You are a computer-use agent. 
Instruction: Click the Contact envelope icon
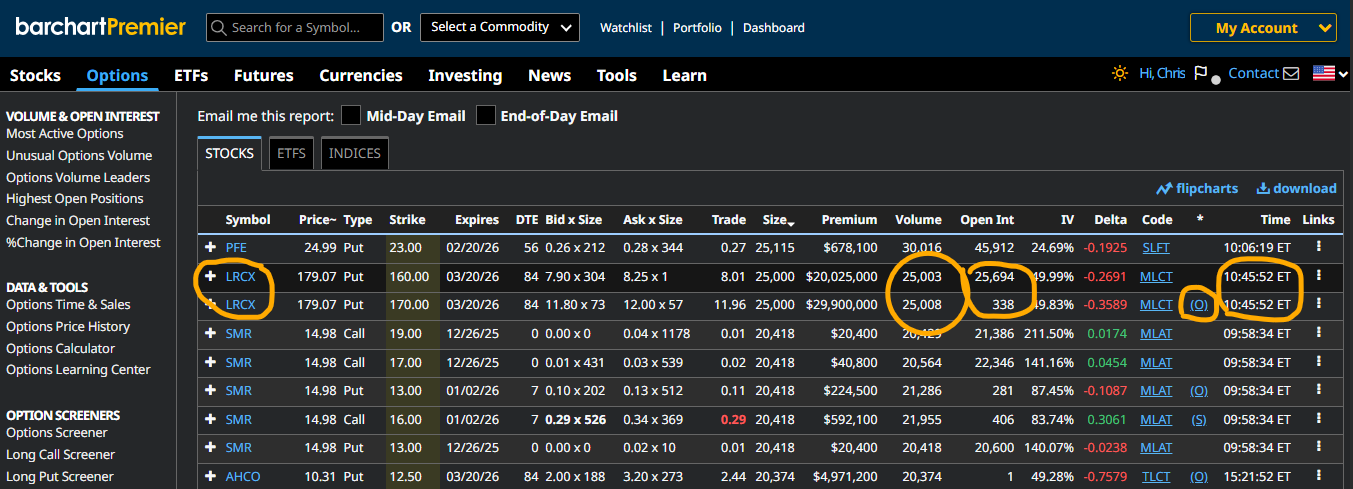[1291, 74]
